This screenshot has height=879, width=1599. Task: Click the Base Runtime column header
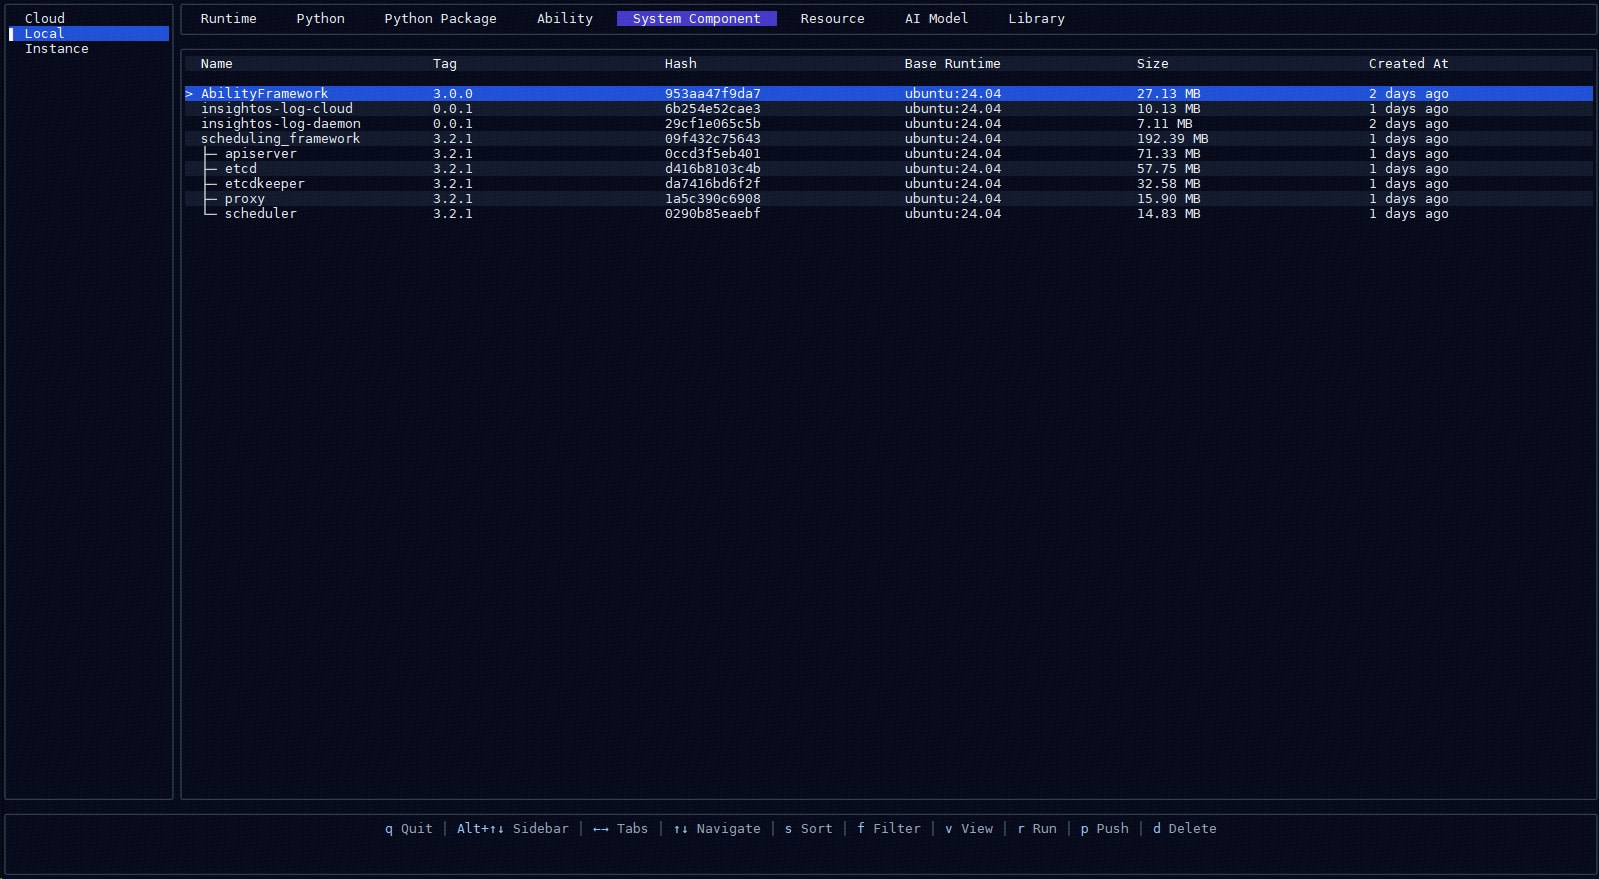953,63
